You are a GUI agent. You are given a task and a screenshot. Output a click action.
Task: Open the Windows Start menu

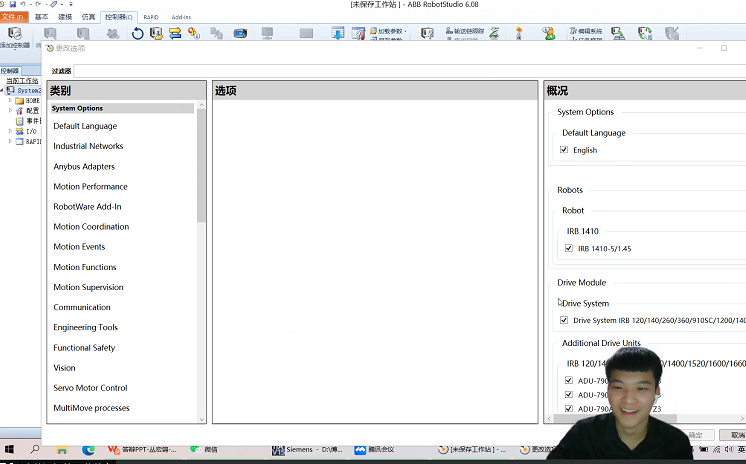click(x=9, y=449)
